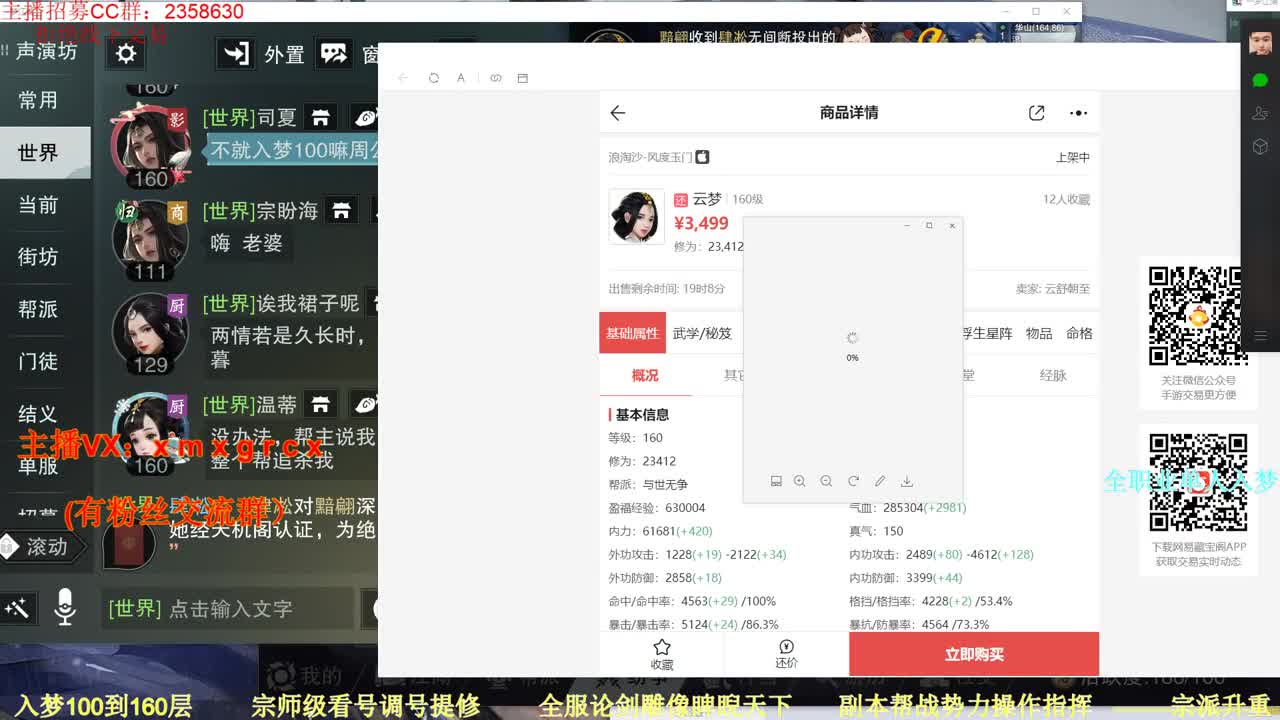Image resolution: width=1280 pixels, height=720 pixels.
Task: Click the chat text input 点击输入文字
Action: (x=230, y=608)
